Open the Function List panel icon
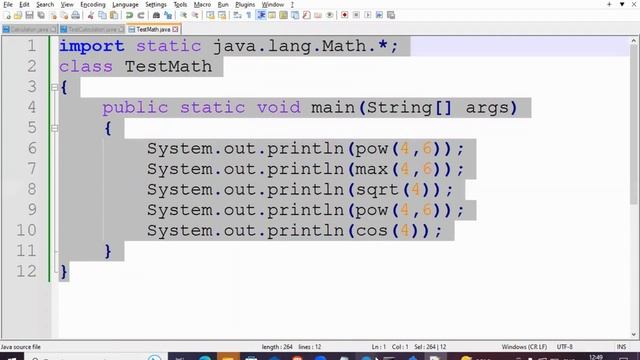640x360 pixels. [x=306, y=15]
